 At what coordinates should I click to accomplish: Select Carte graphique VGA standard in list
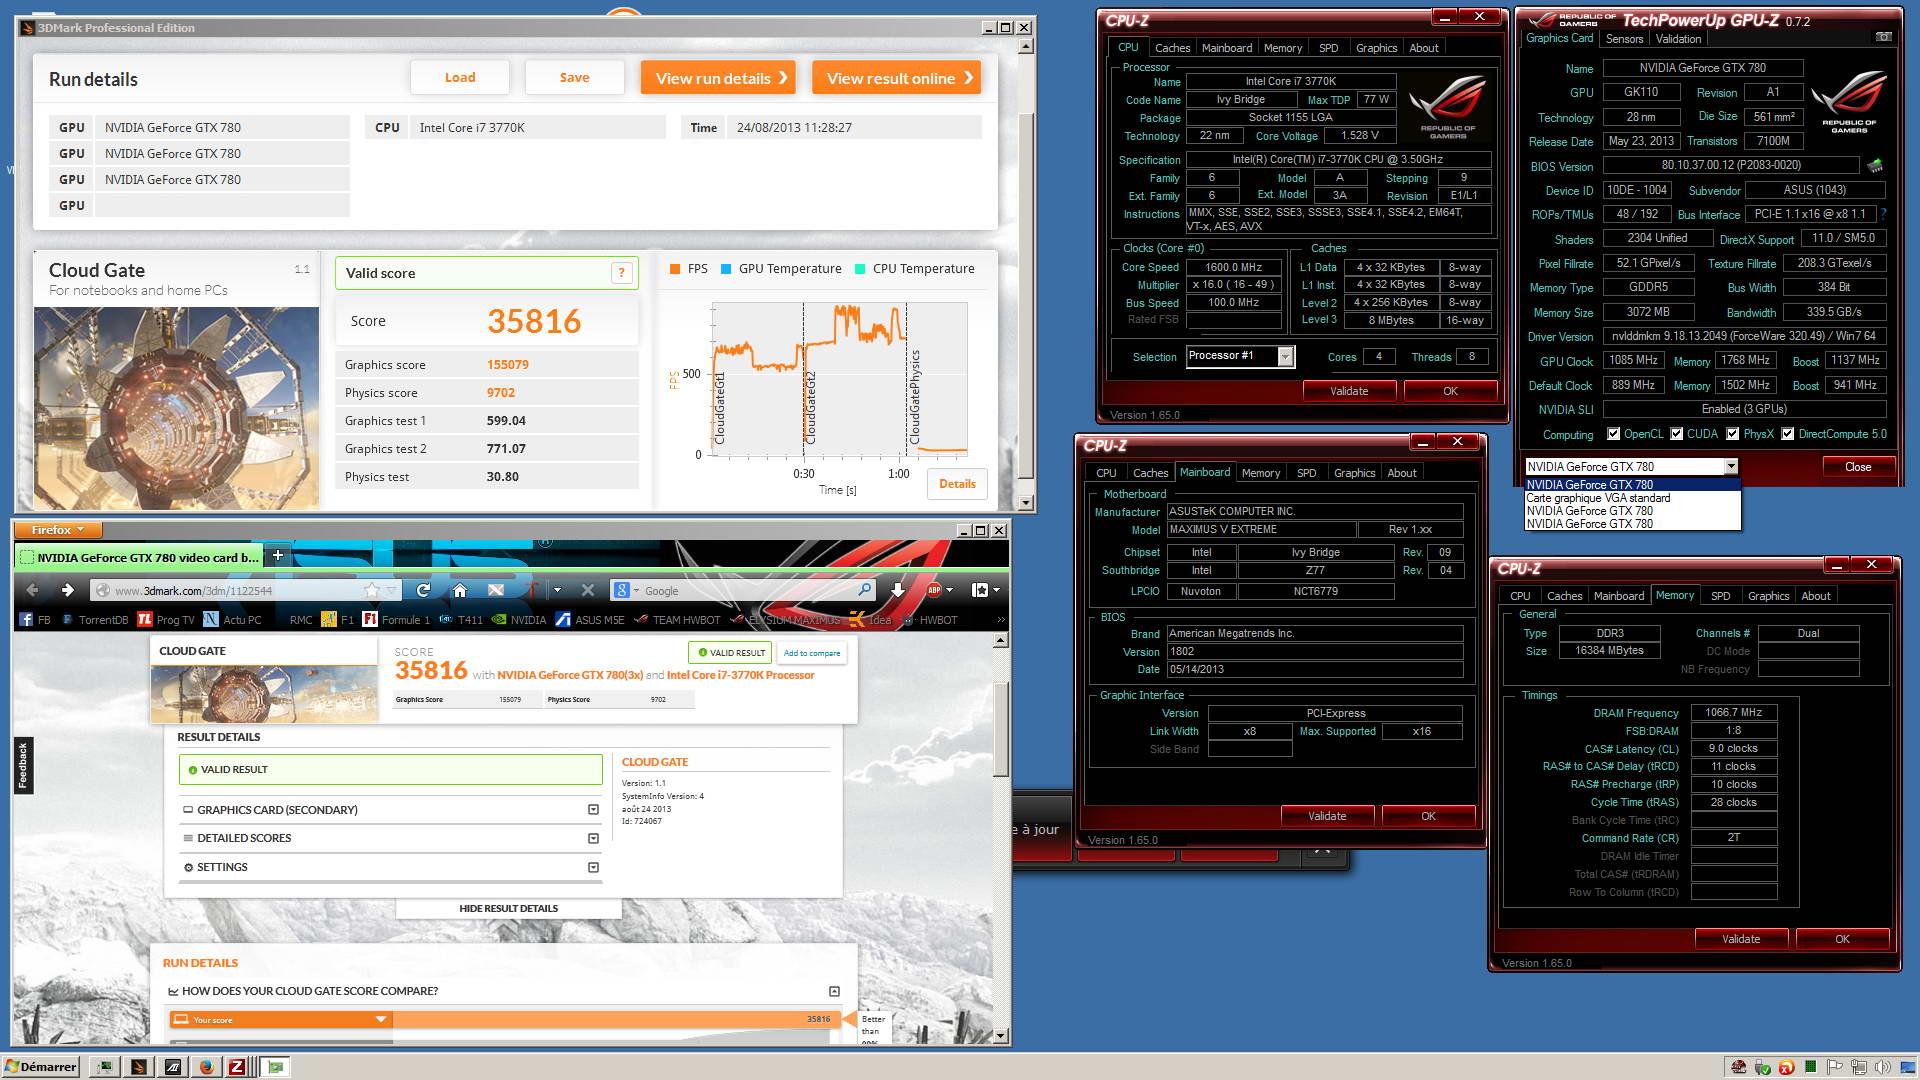1632,498
